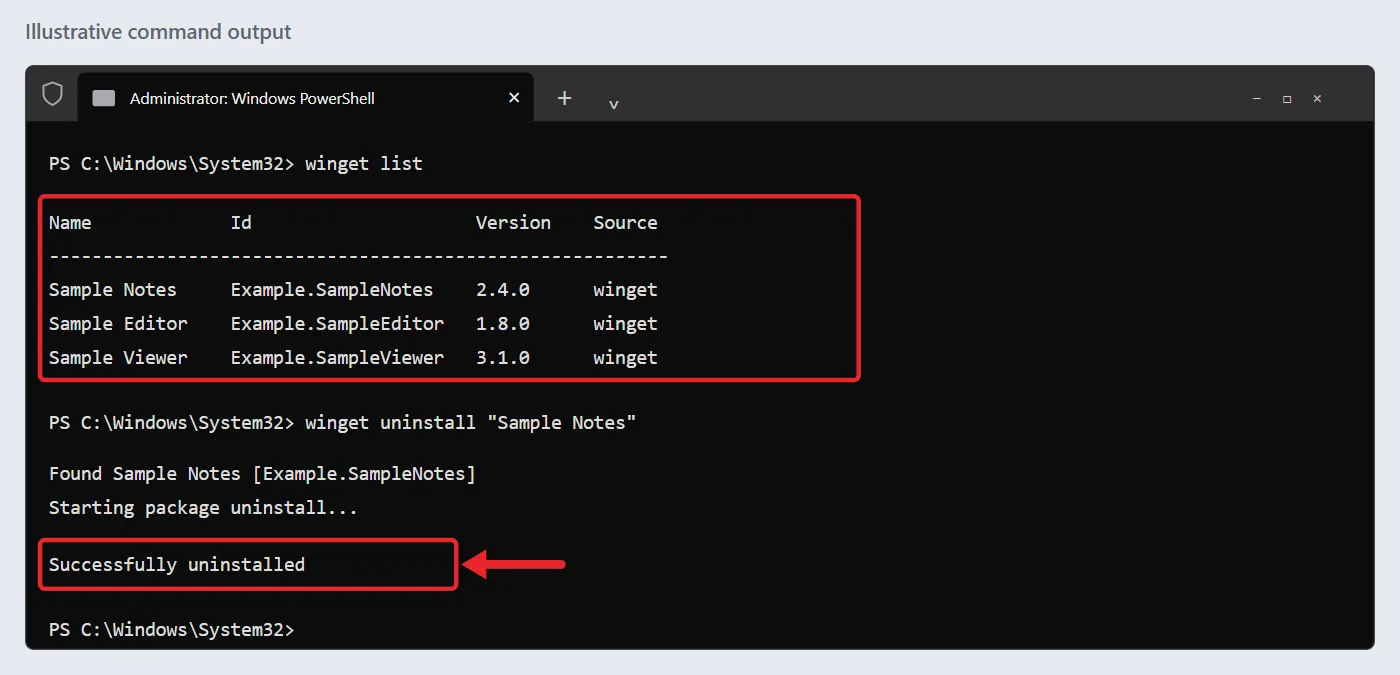The height and width of the screenshot is (675, 1400).
Task: Open a new tab with plus button
Action: 564,98
